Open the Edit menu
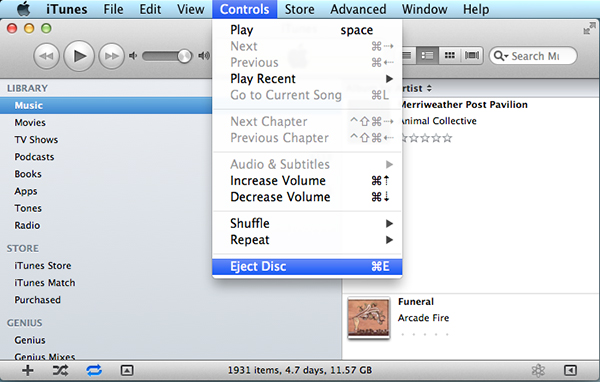Viewport: 600px width, 382px height. tap(150, 9)
